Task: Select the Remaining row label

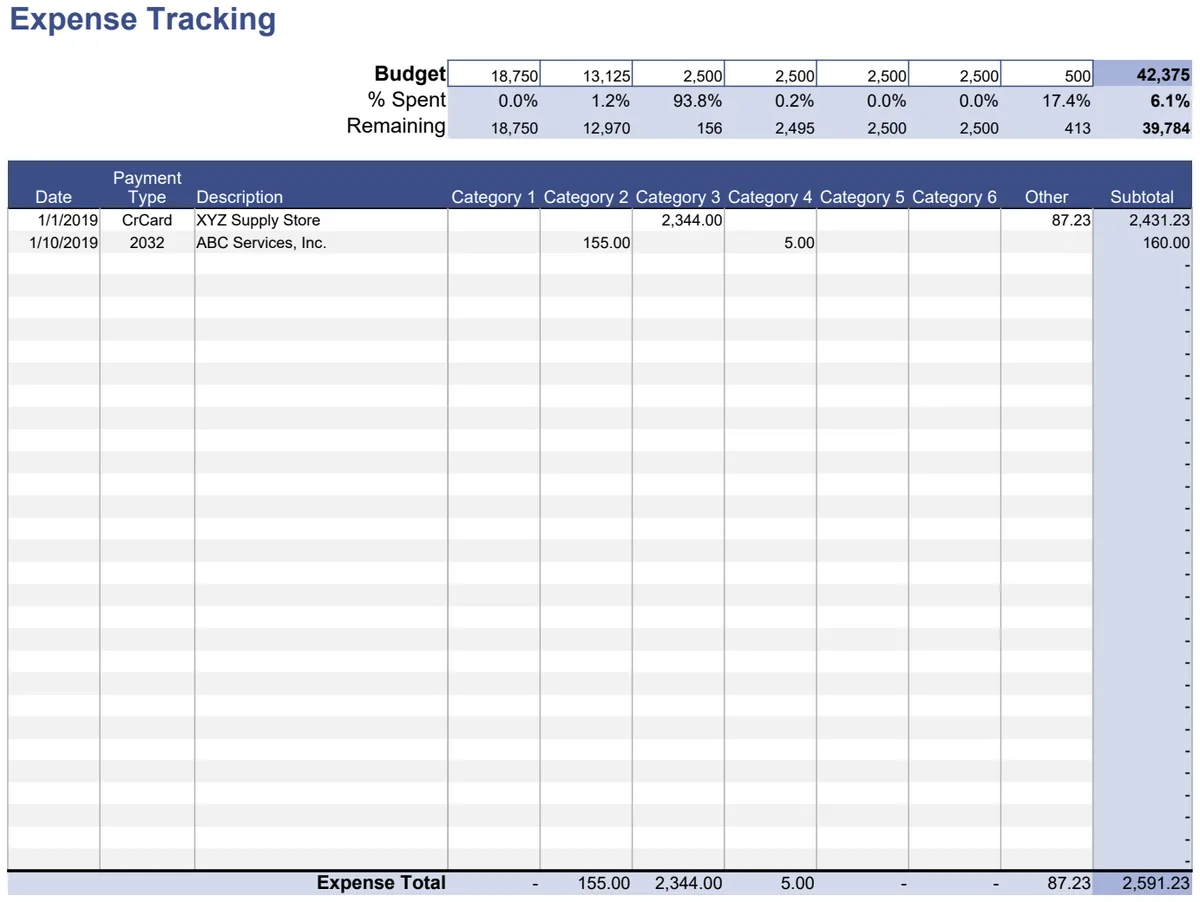Action: coord(396,126)
